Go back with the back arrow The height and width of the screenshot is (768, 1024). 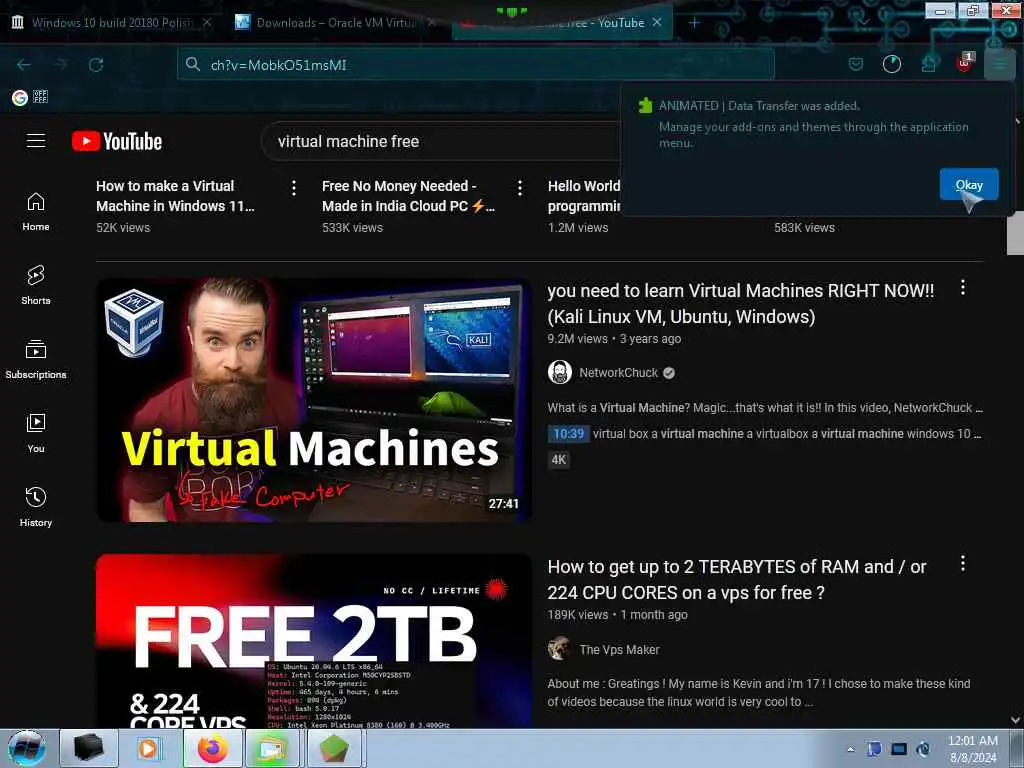(24, 65)
